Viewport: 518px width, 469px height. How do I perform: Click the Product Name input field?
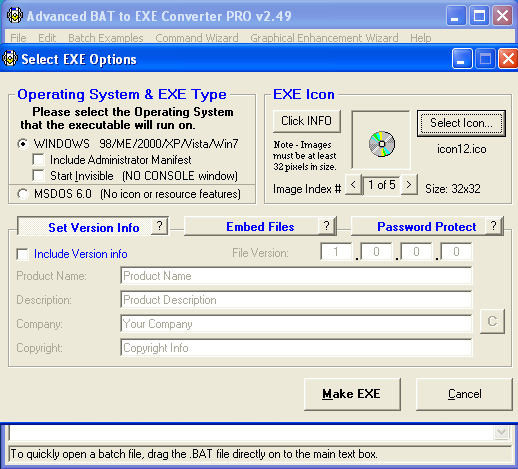pos(296,276)
